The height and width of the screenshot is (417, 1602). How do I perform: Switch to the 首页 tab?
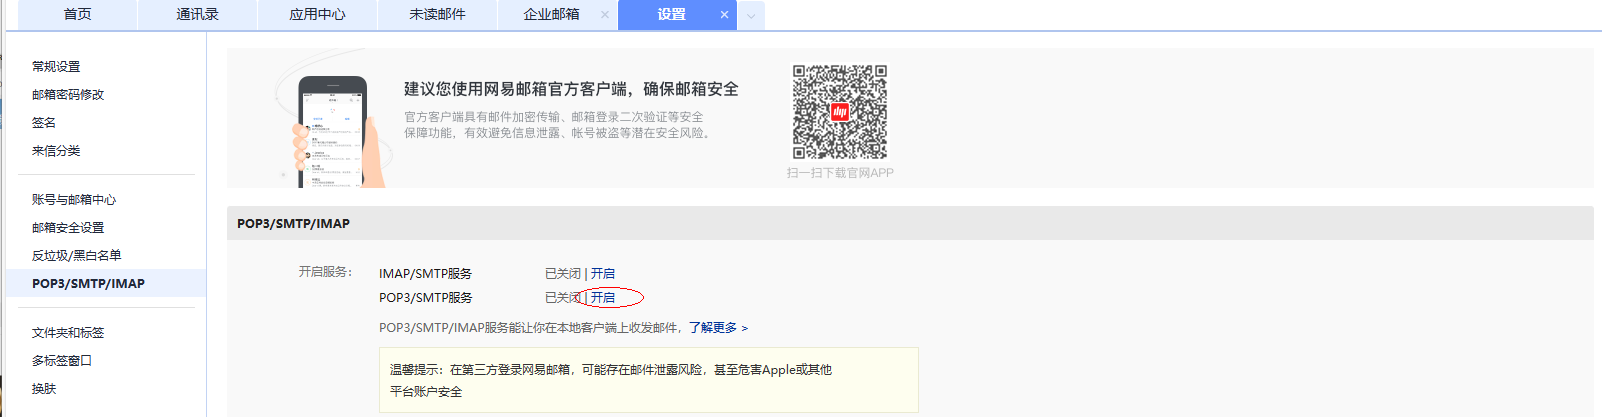(77, 14)
